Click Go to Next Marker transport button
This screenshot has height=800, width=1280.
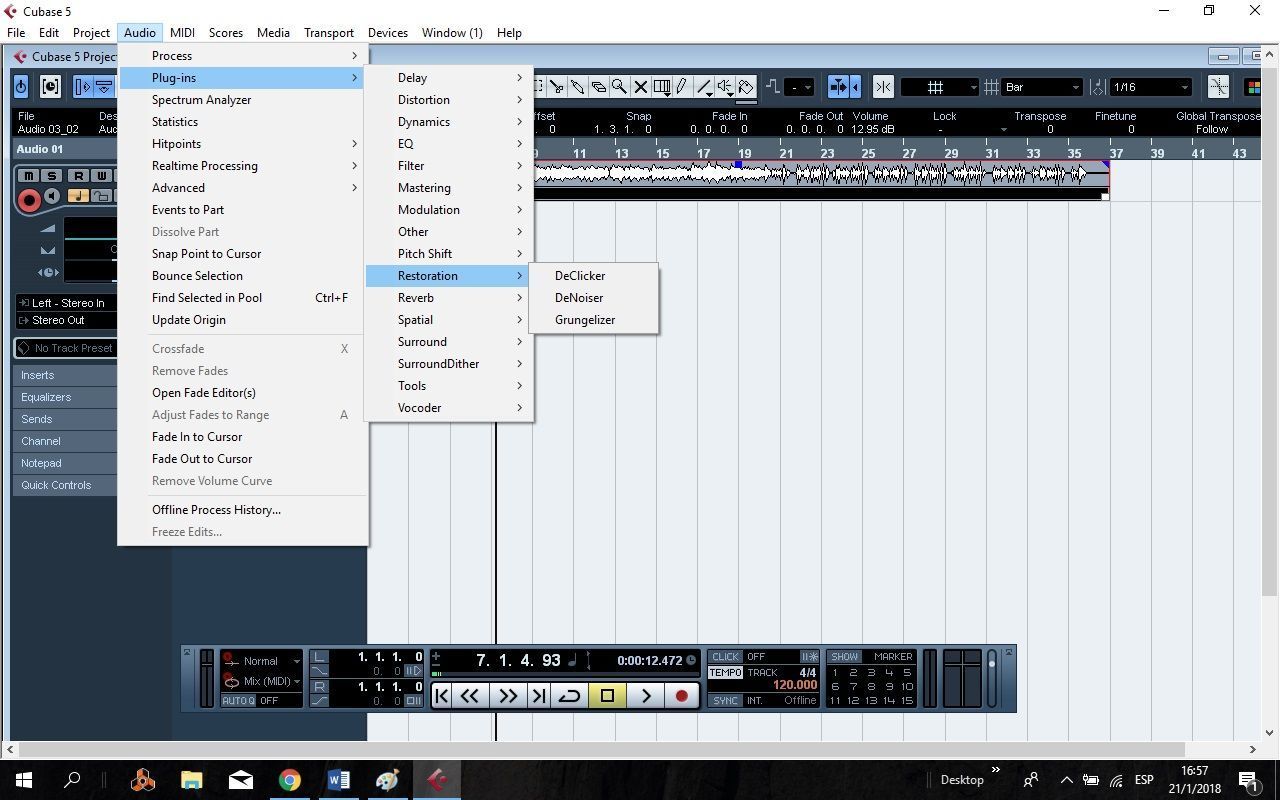(x=538, y=696)
